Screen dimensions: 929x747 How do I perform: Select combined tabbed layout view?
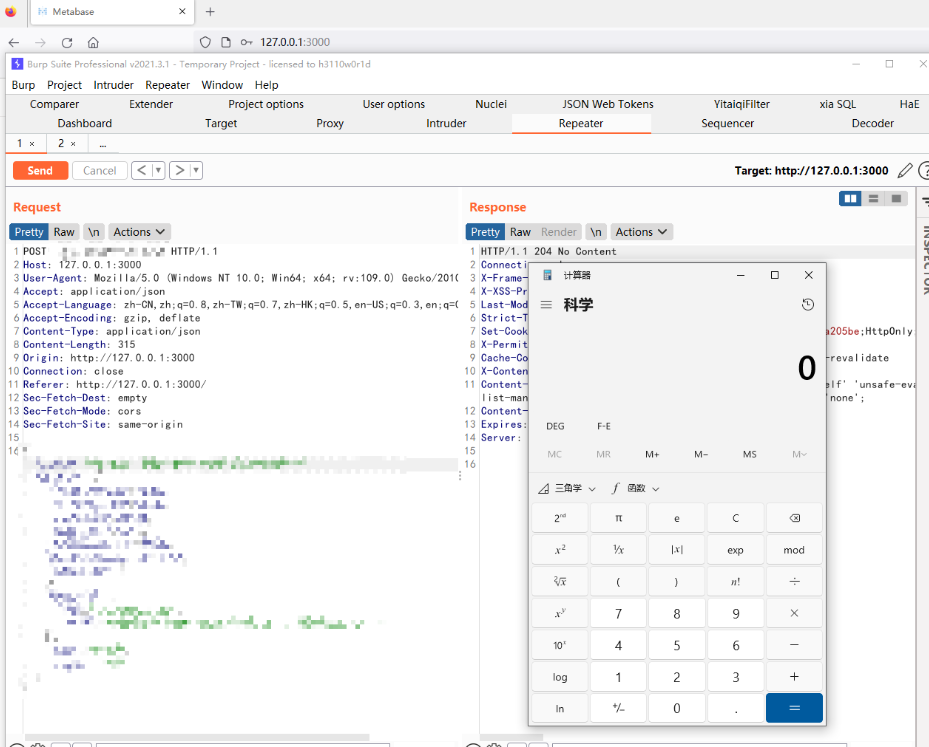click(896, 198)
